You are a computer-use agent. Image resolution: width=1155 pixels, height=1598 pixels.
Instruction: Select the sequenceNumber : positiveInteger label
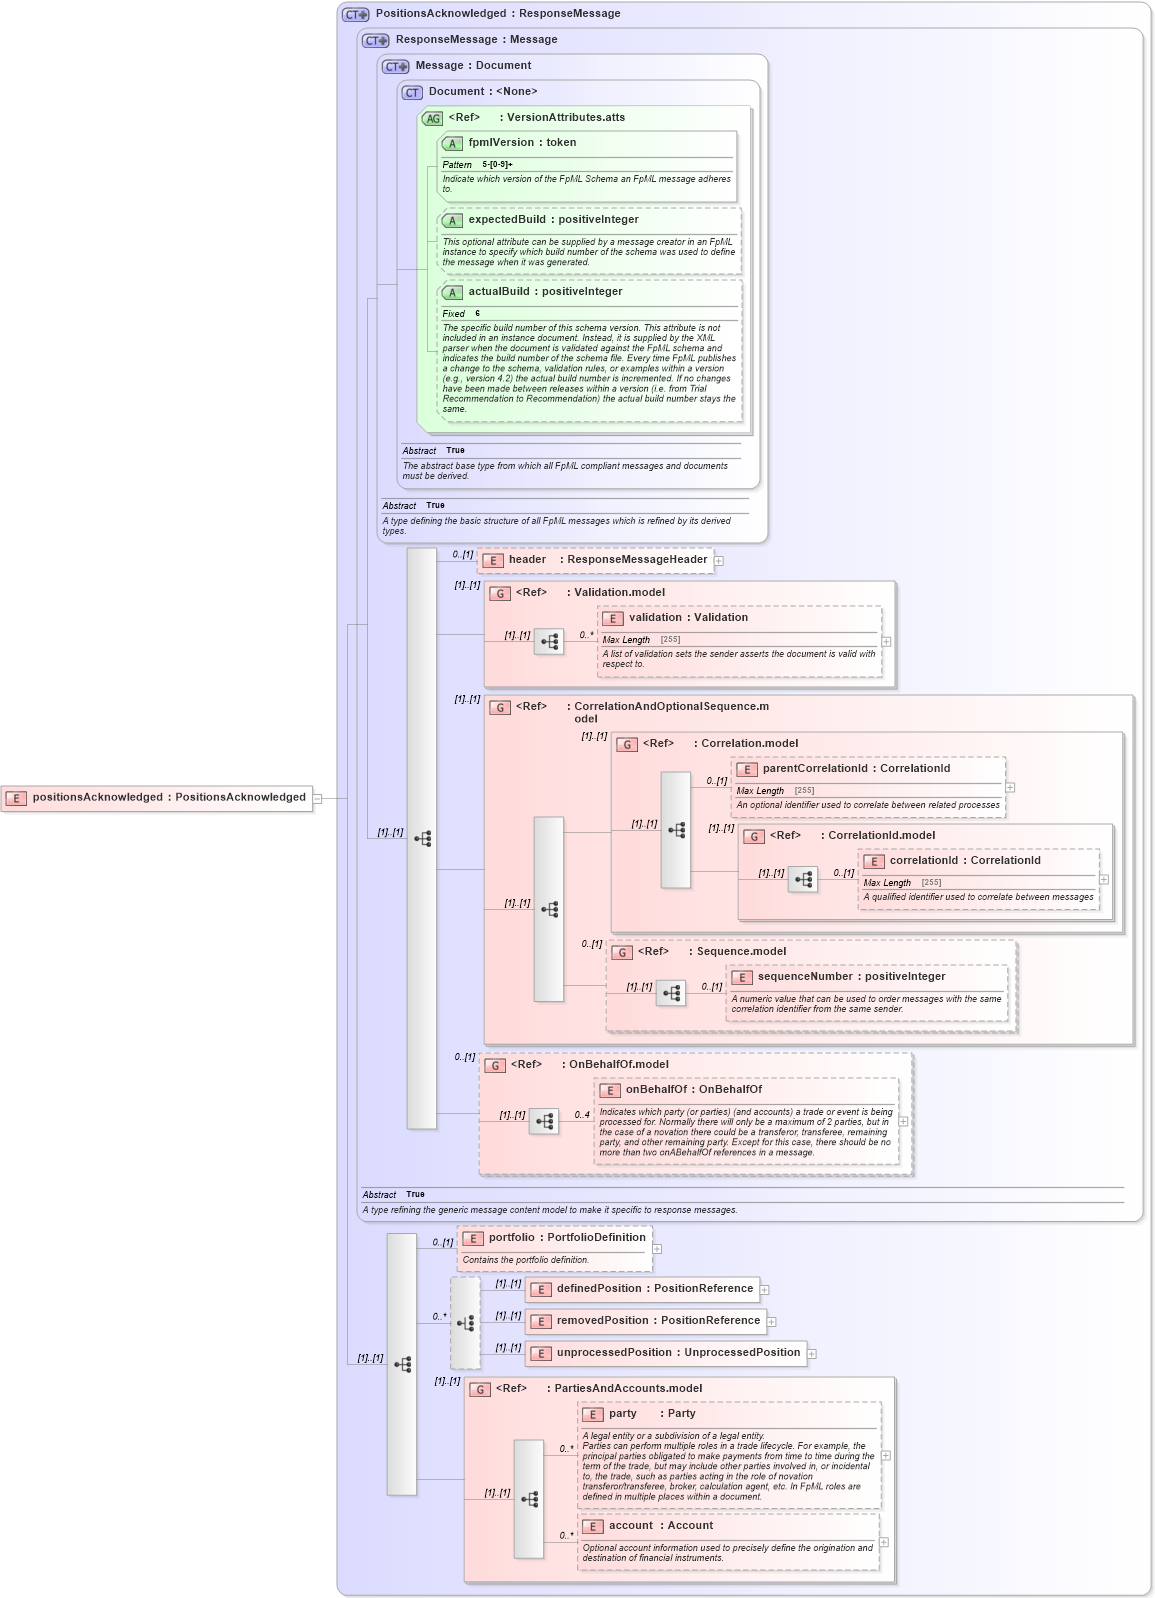[851, 977]
